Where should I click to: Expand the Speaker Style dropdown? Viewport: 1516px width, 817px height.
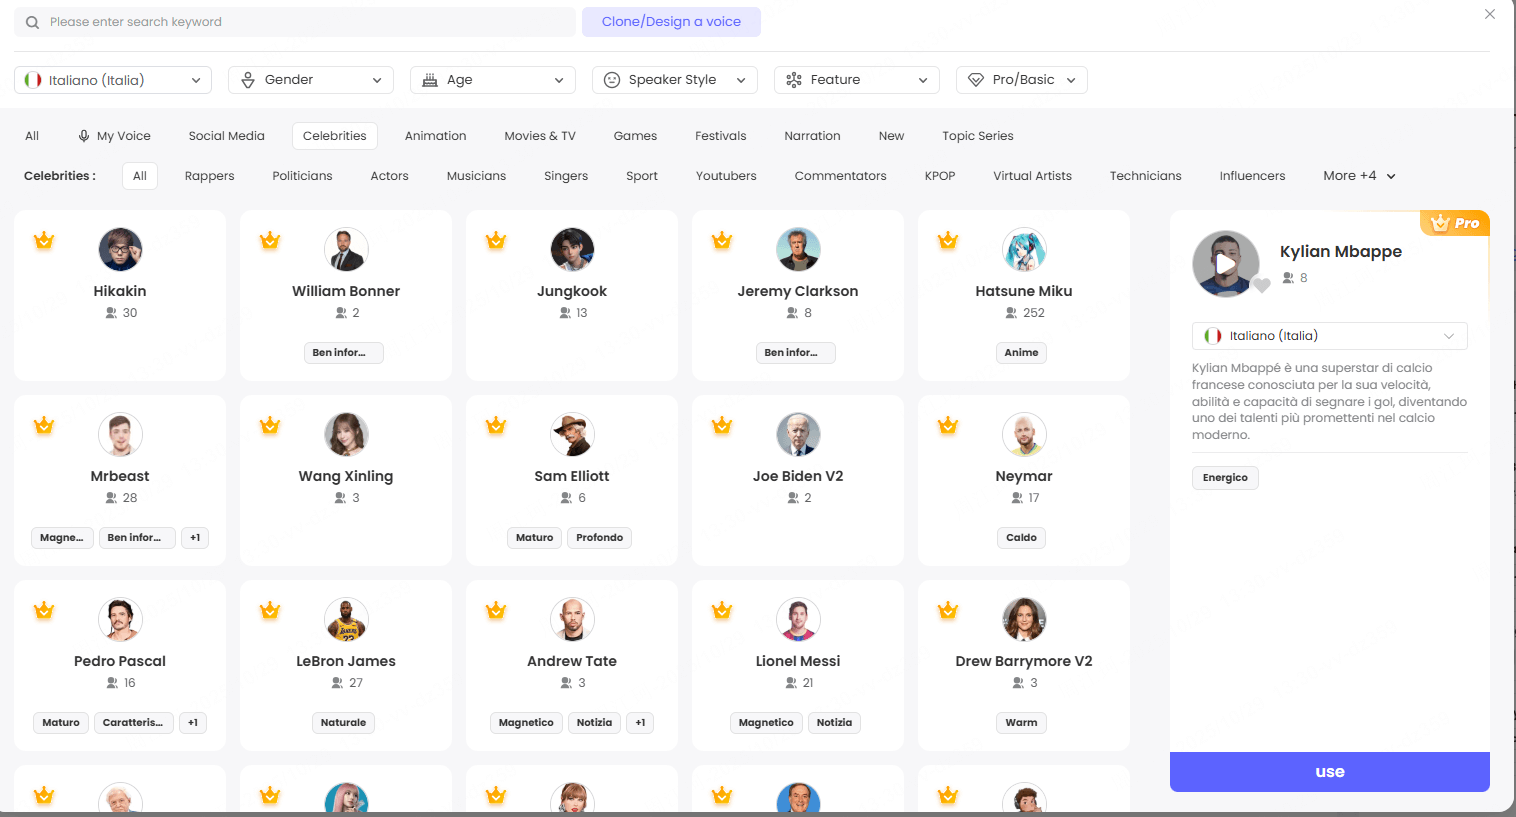click(674, 80)
